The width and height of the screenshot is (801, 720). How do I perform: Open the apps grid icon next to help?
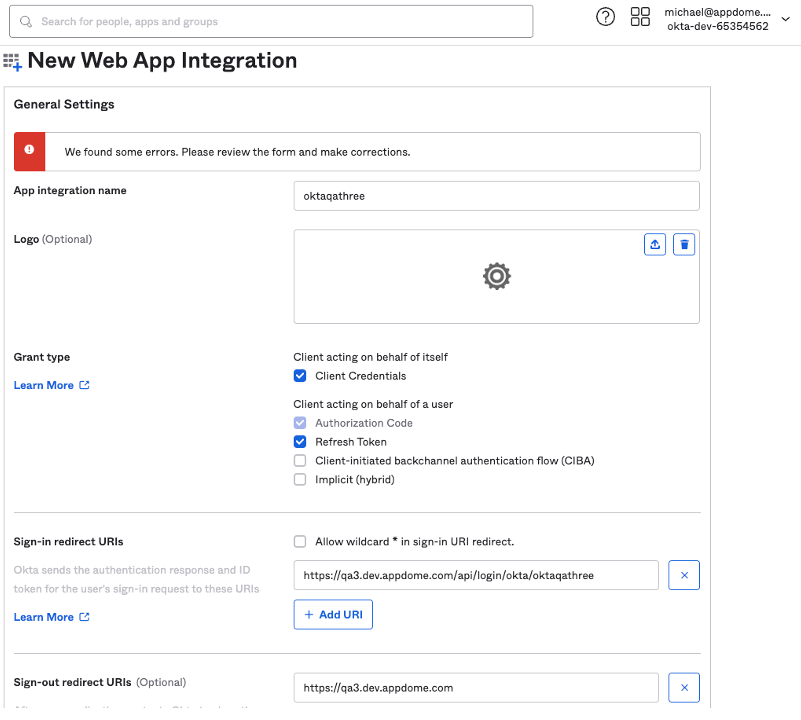tap(640, 17)
